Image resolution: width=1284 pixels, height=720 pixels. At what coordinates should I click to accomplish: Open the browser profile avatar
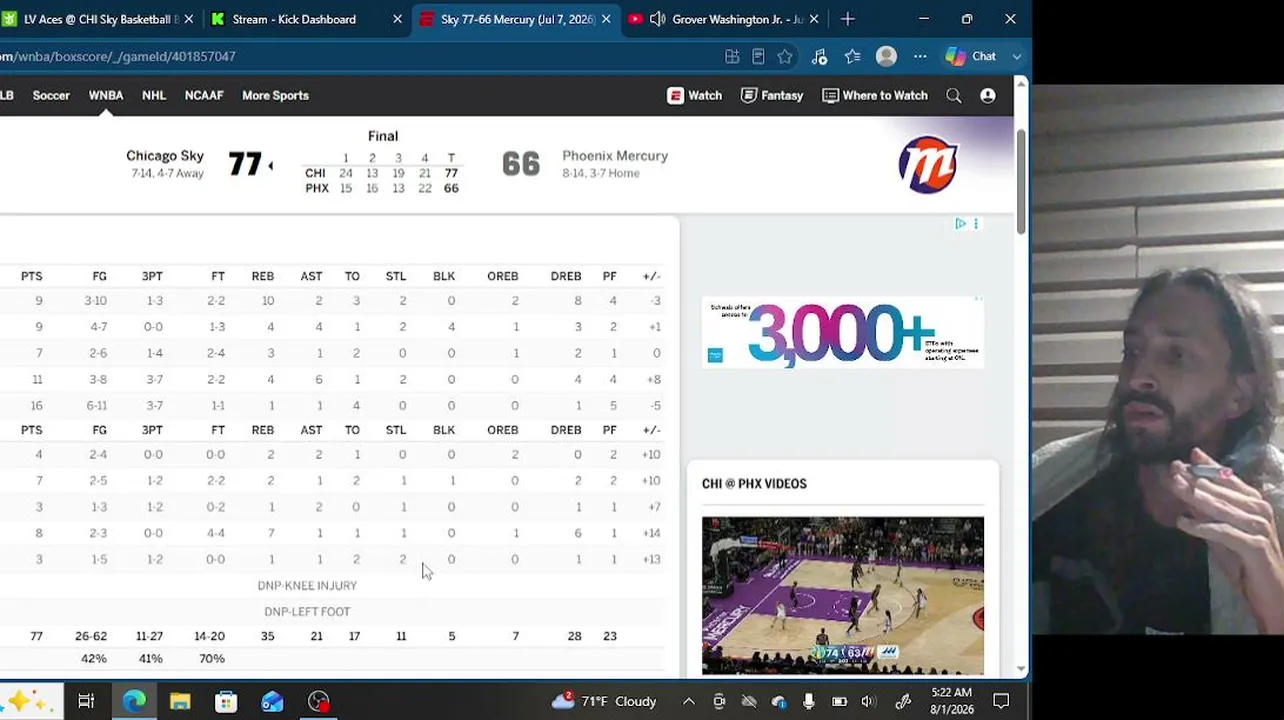[886, 57]
